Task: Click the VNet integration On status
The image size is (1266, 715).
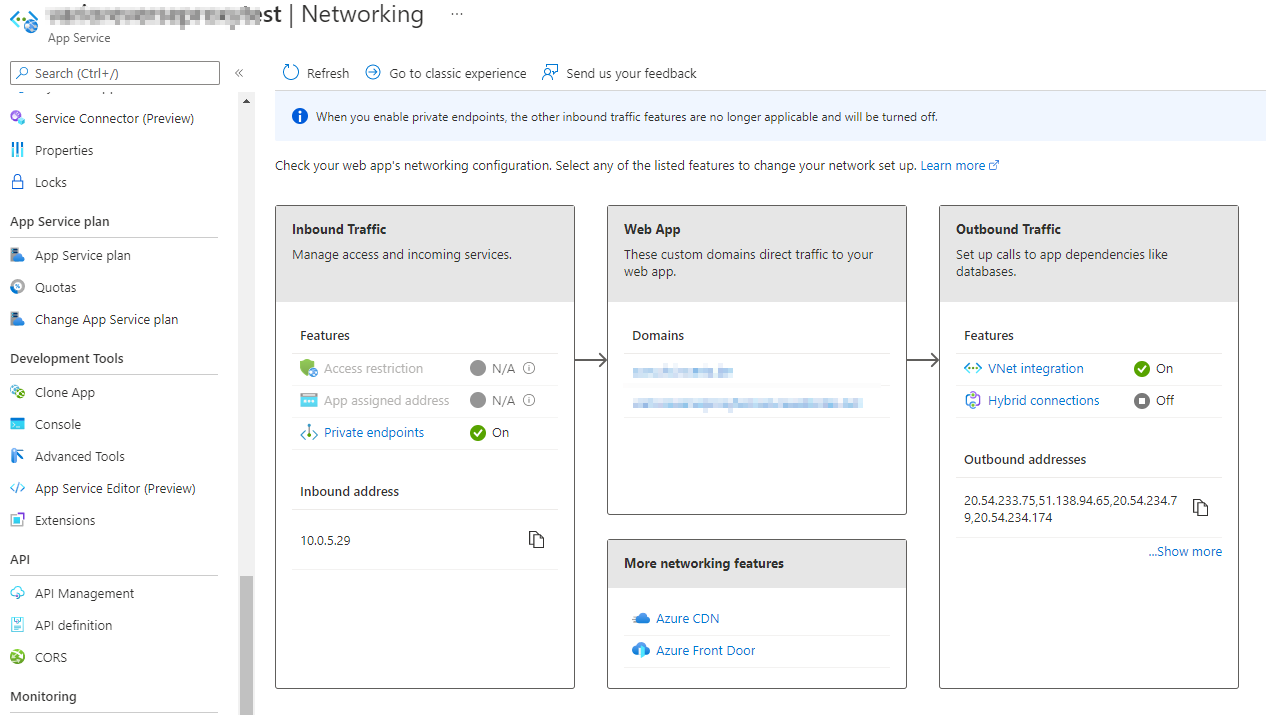Action: pyautogui.click(x=1154, y=369)
